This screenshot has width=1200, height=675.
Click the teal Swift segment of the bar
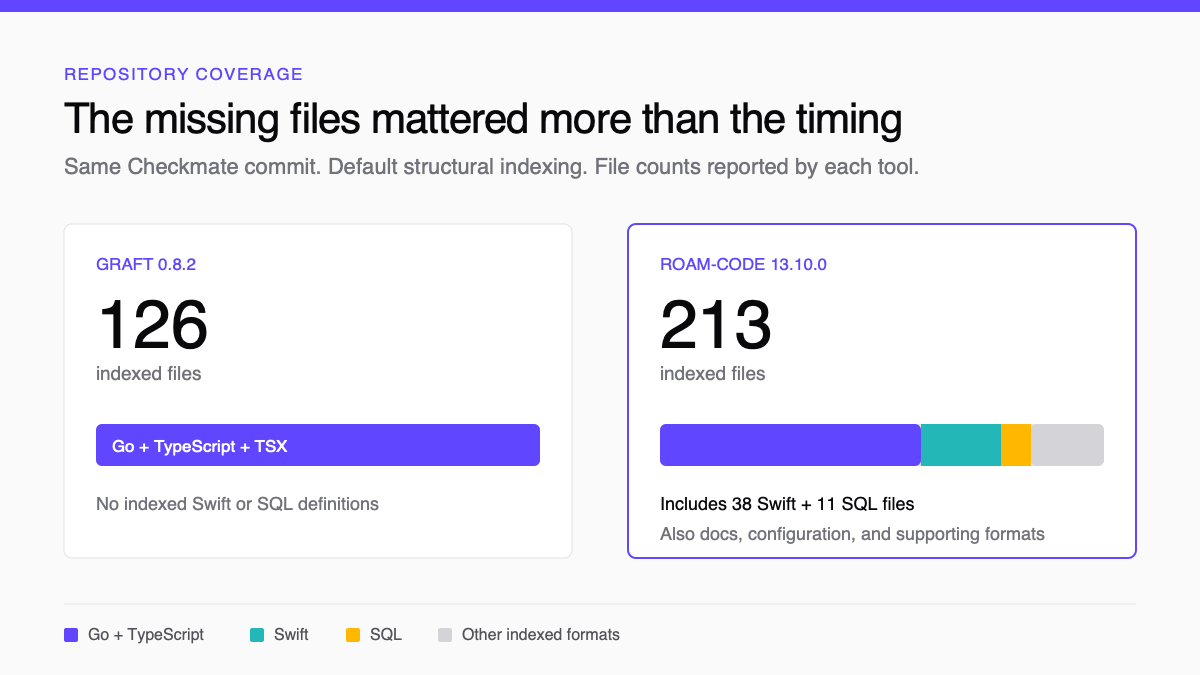961,445
